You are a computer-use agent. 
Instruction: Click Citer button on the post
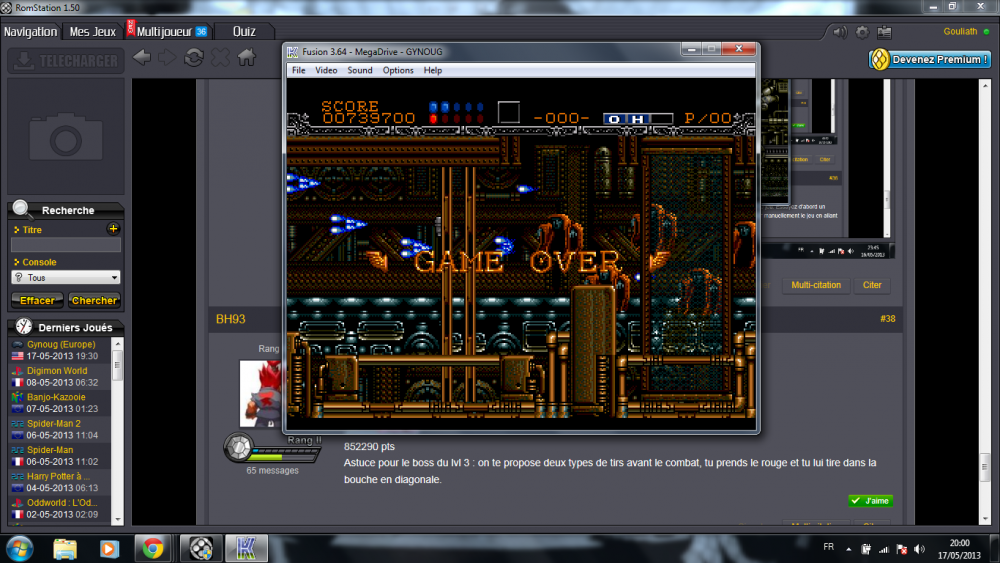tap(872, 285)
